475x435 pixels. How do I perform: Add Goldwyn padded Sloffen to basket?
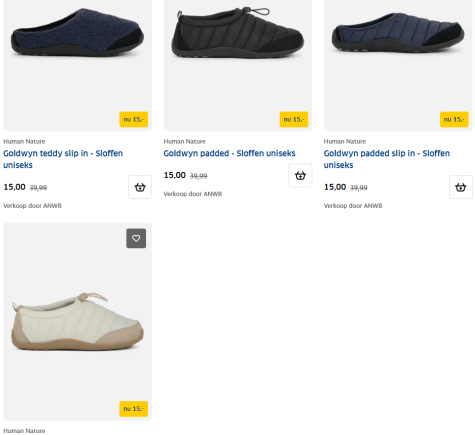pos(300,175)
